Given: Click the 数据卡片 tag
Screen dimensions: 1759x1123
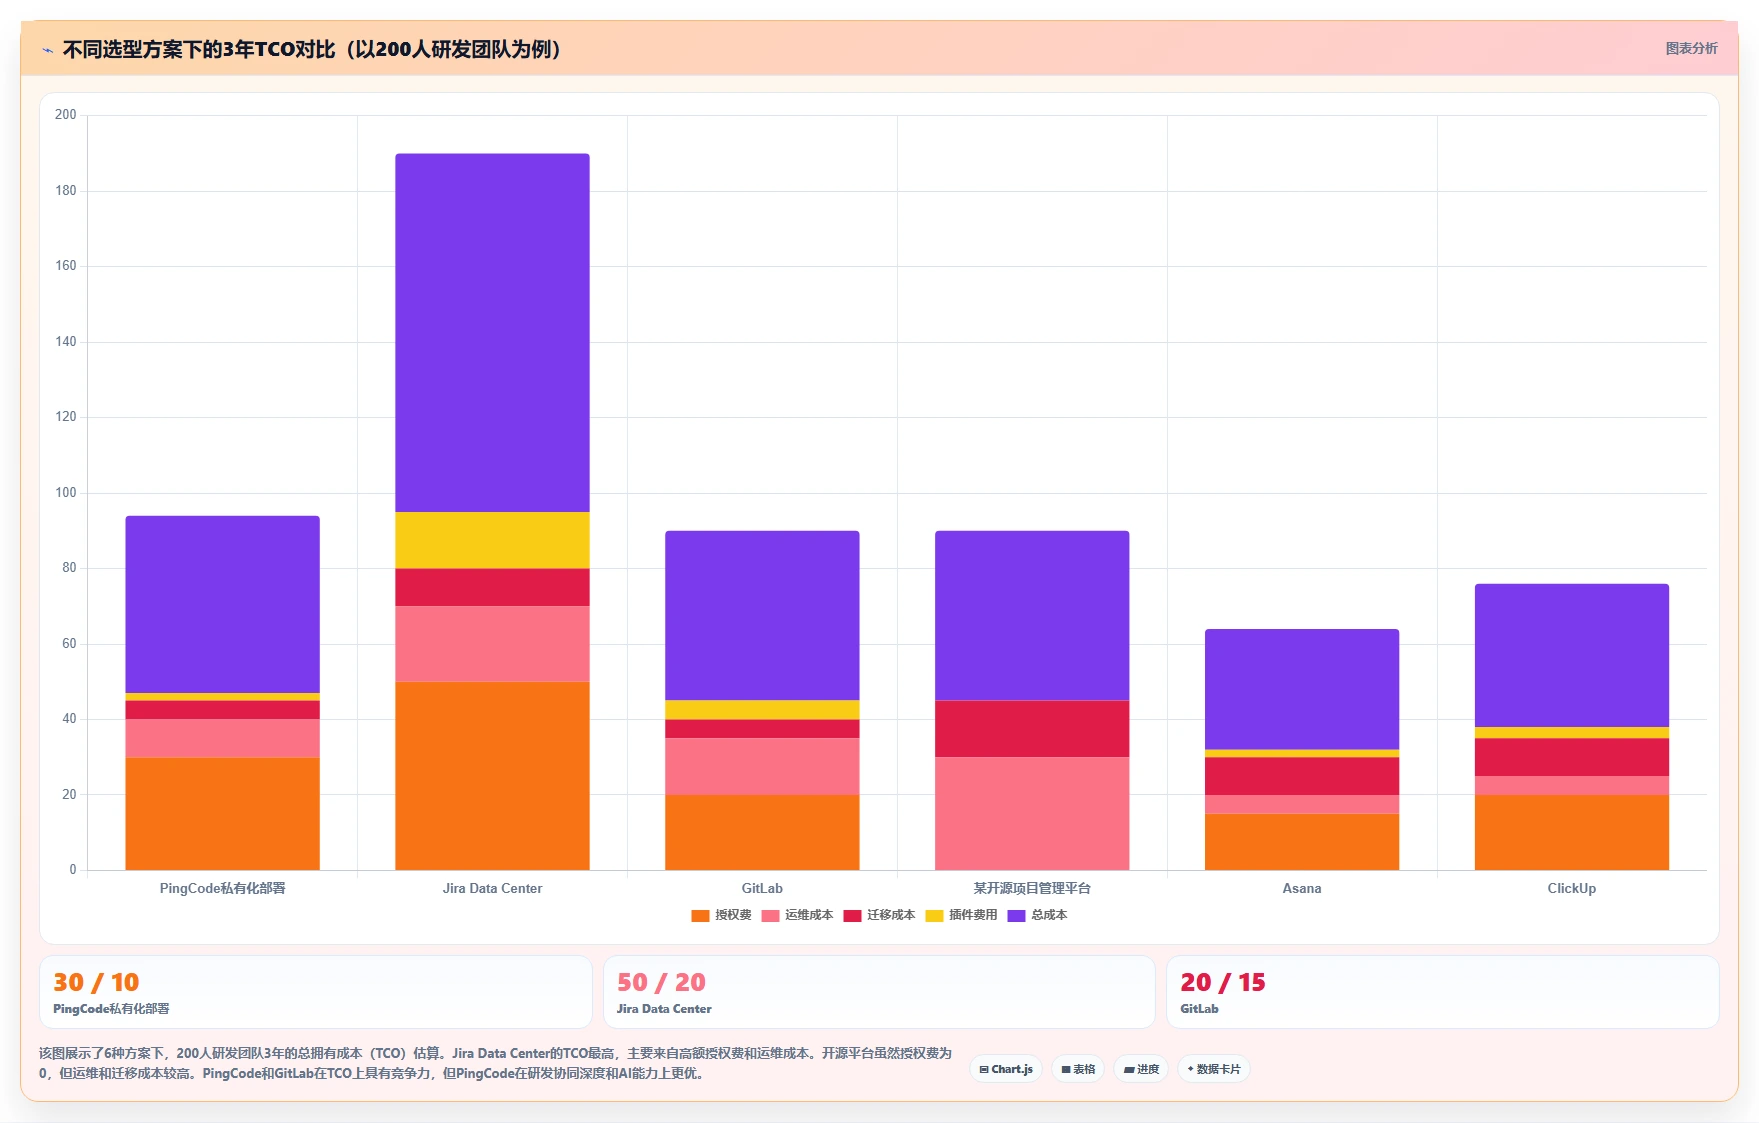Looking at the screenshot, I should tap(1214, 1069).
